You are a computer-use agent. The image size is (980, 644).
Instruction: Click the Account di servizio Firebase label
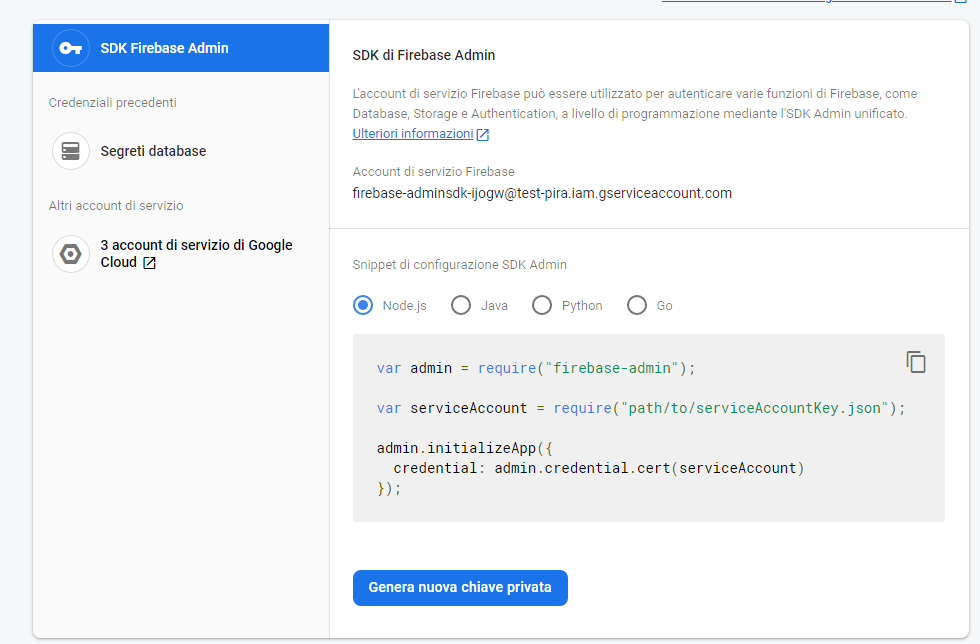[x=434, y=171]
